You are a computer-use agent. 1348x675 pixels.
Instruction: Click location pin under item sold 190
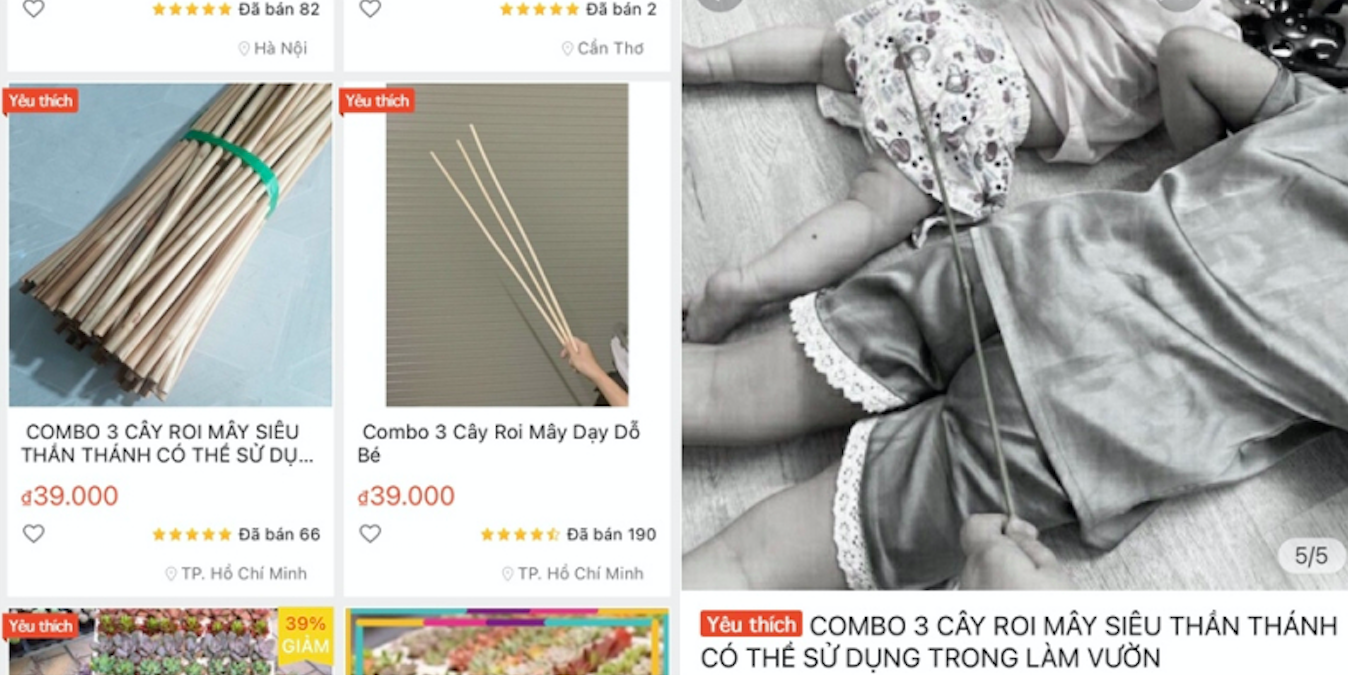point(507,574)
